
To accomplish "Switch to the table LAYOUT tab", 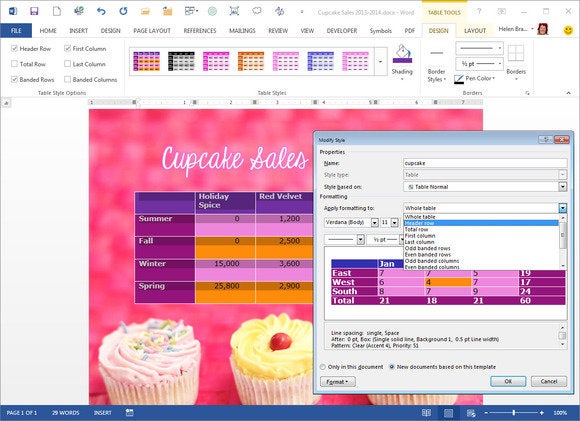I will pyautogui.click(x=475, y=31).
